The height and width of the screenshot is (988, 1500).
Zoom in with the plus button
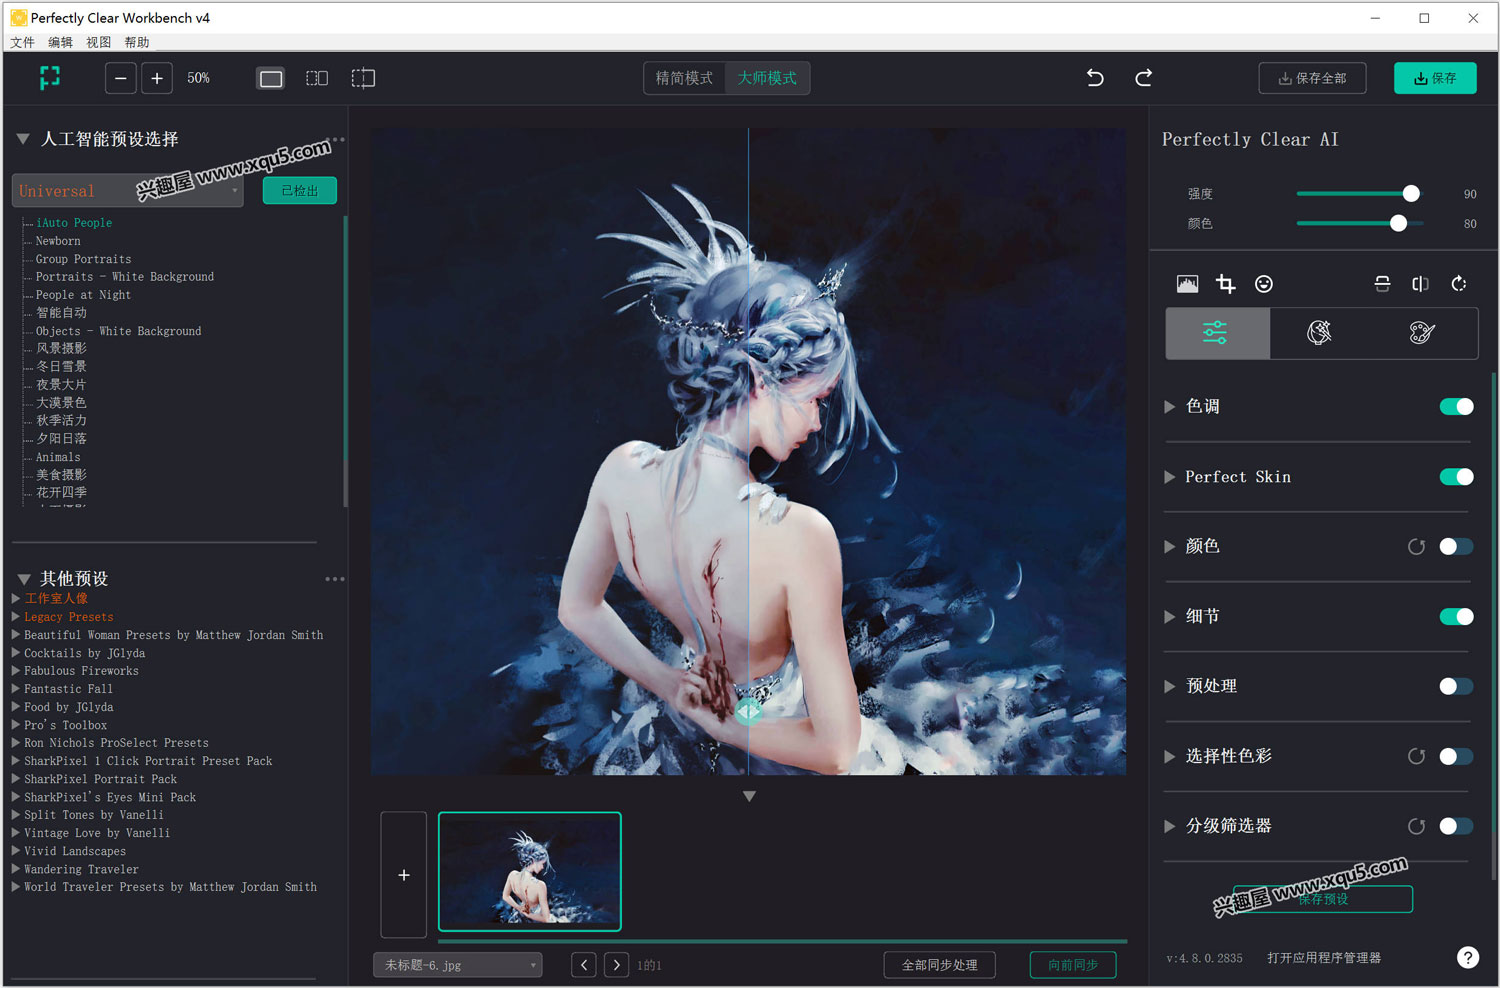click(157, 78)
